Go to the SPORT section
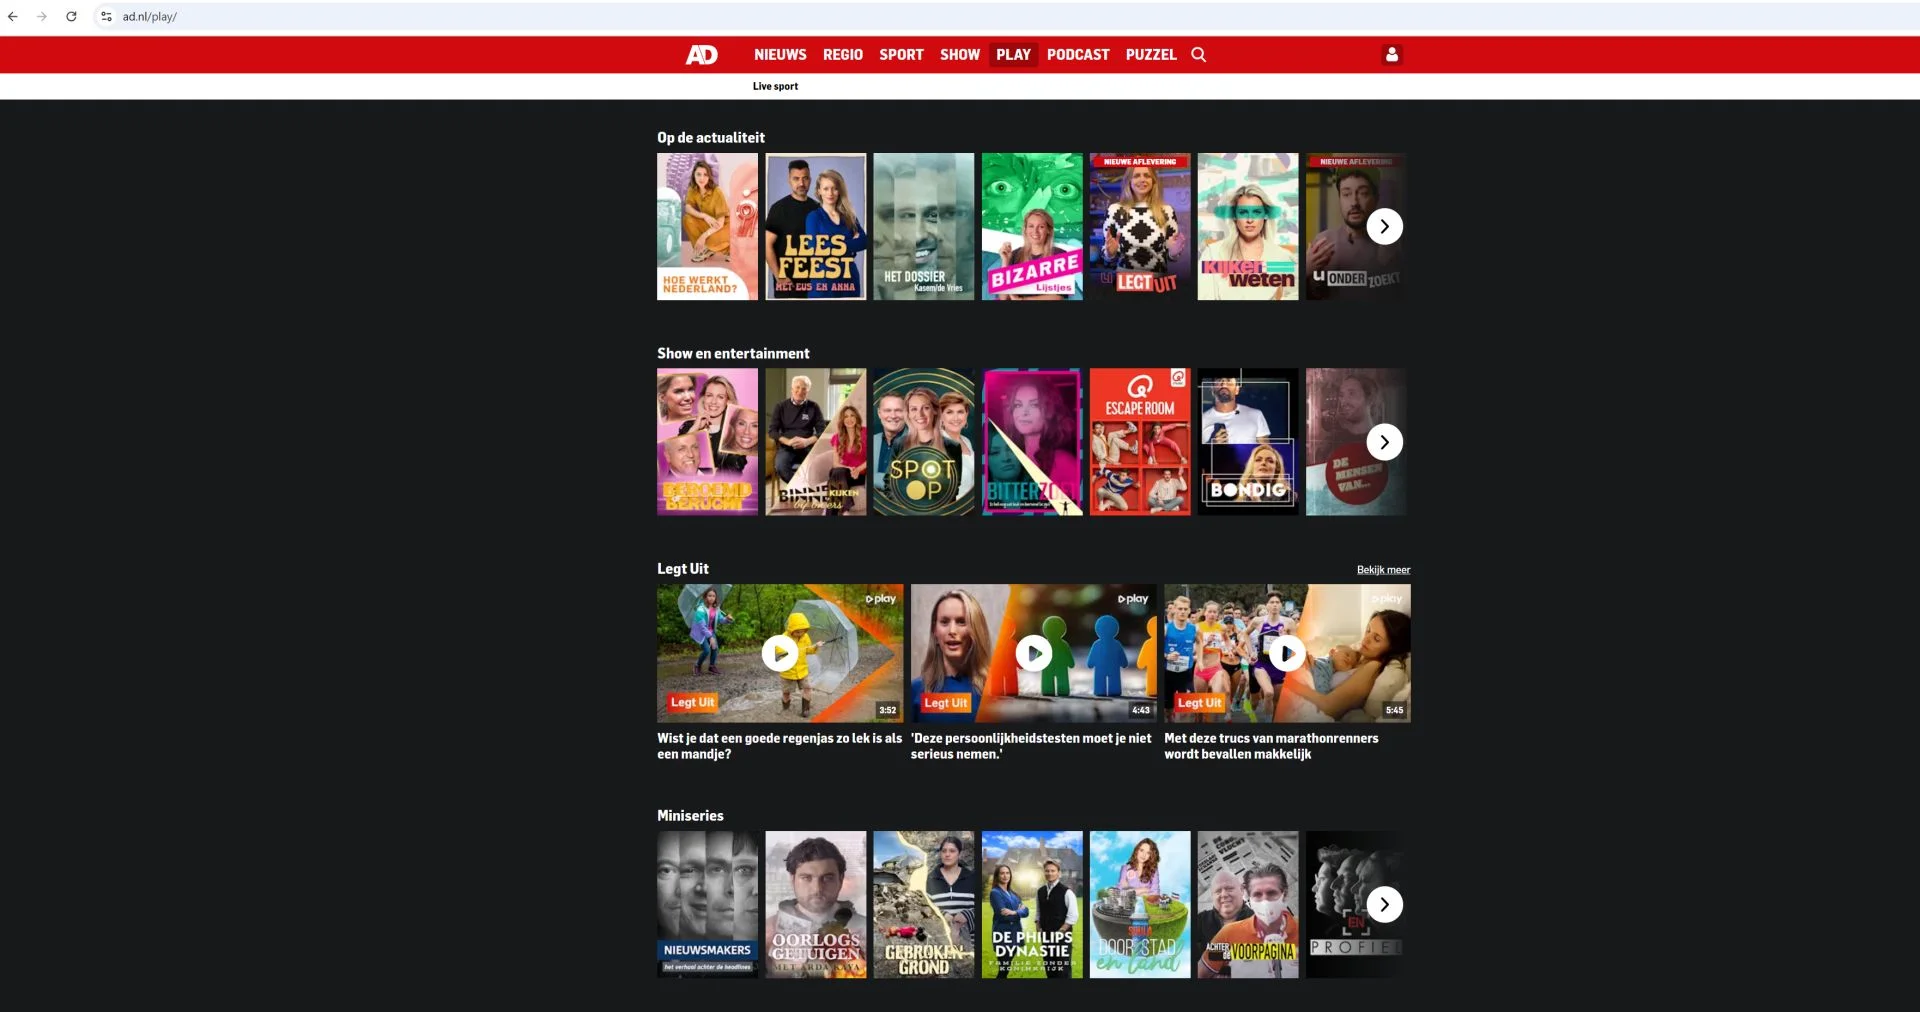Viewport: 1920px width, 1012px height. (901, 55)
